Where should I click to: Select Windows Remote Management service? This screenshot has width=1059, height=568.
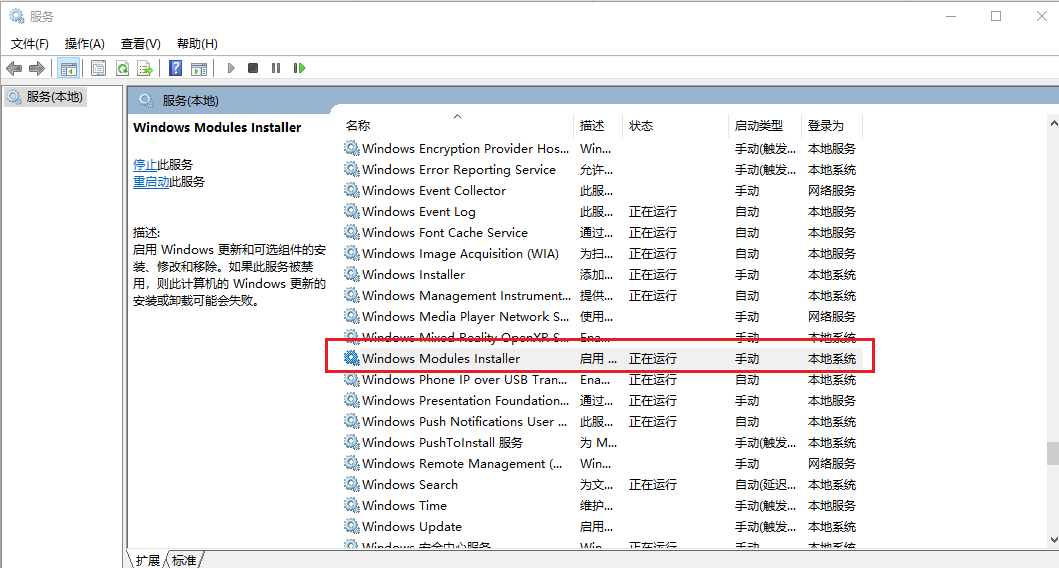(462, 463)
